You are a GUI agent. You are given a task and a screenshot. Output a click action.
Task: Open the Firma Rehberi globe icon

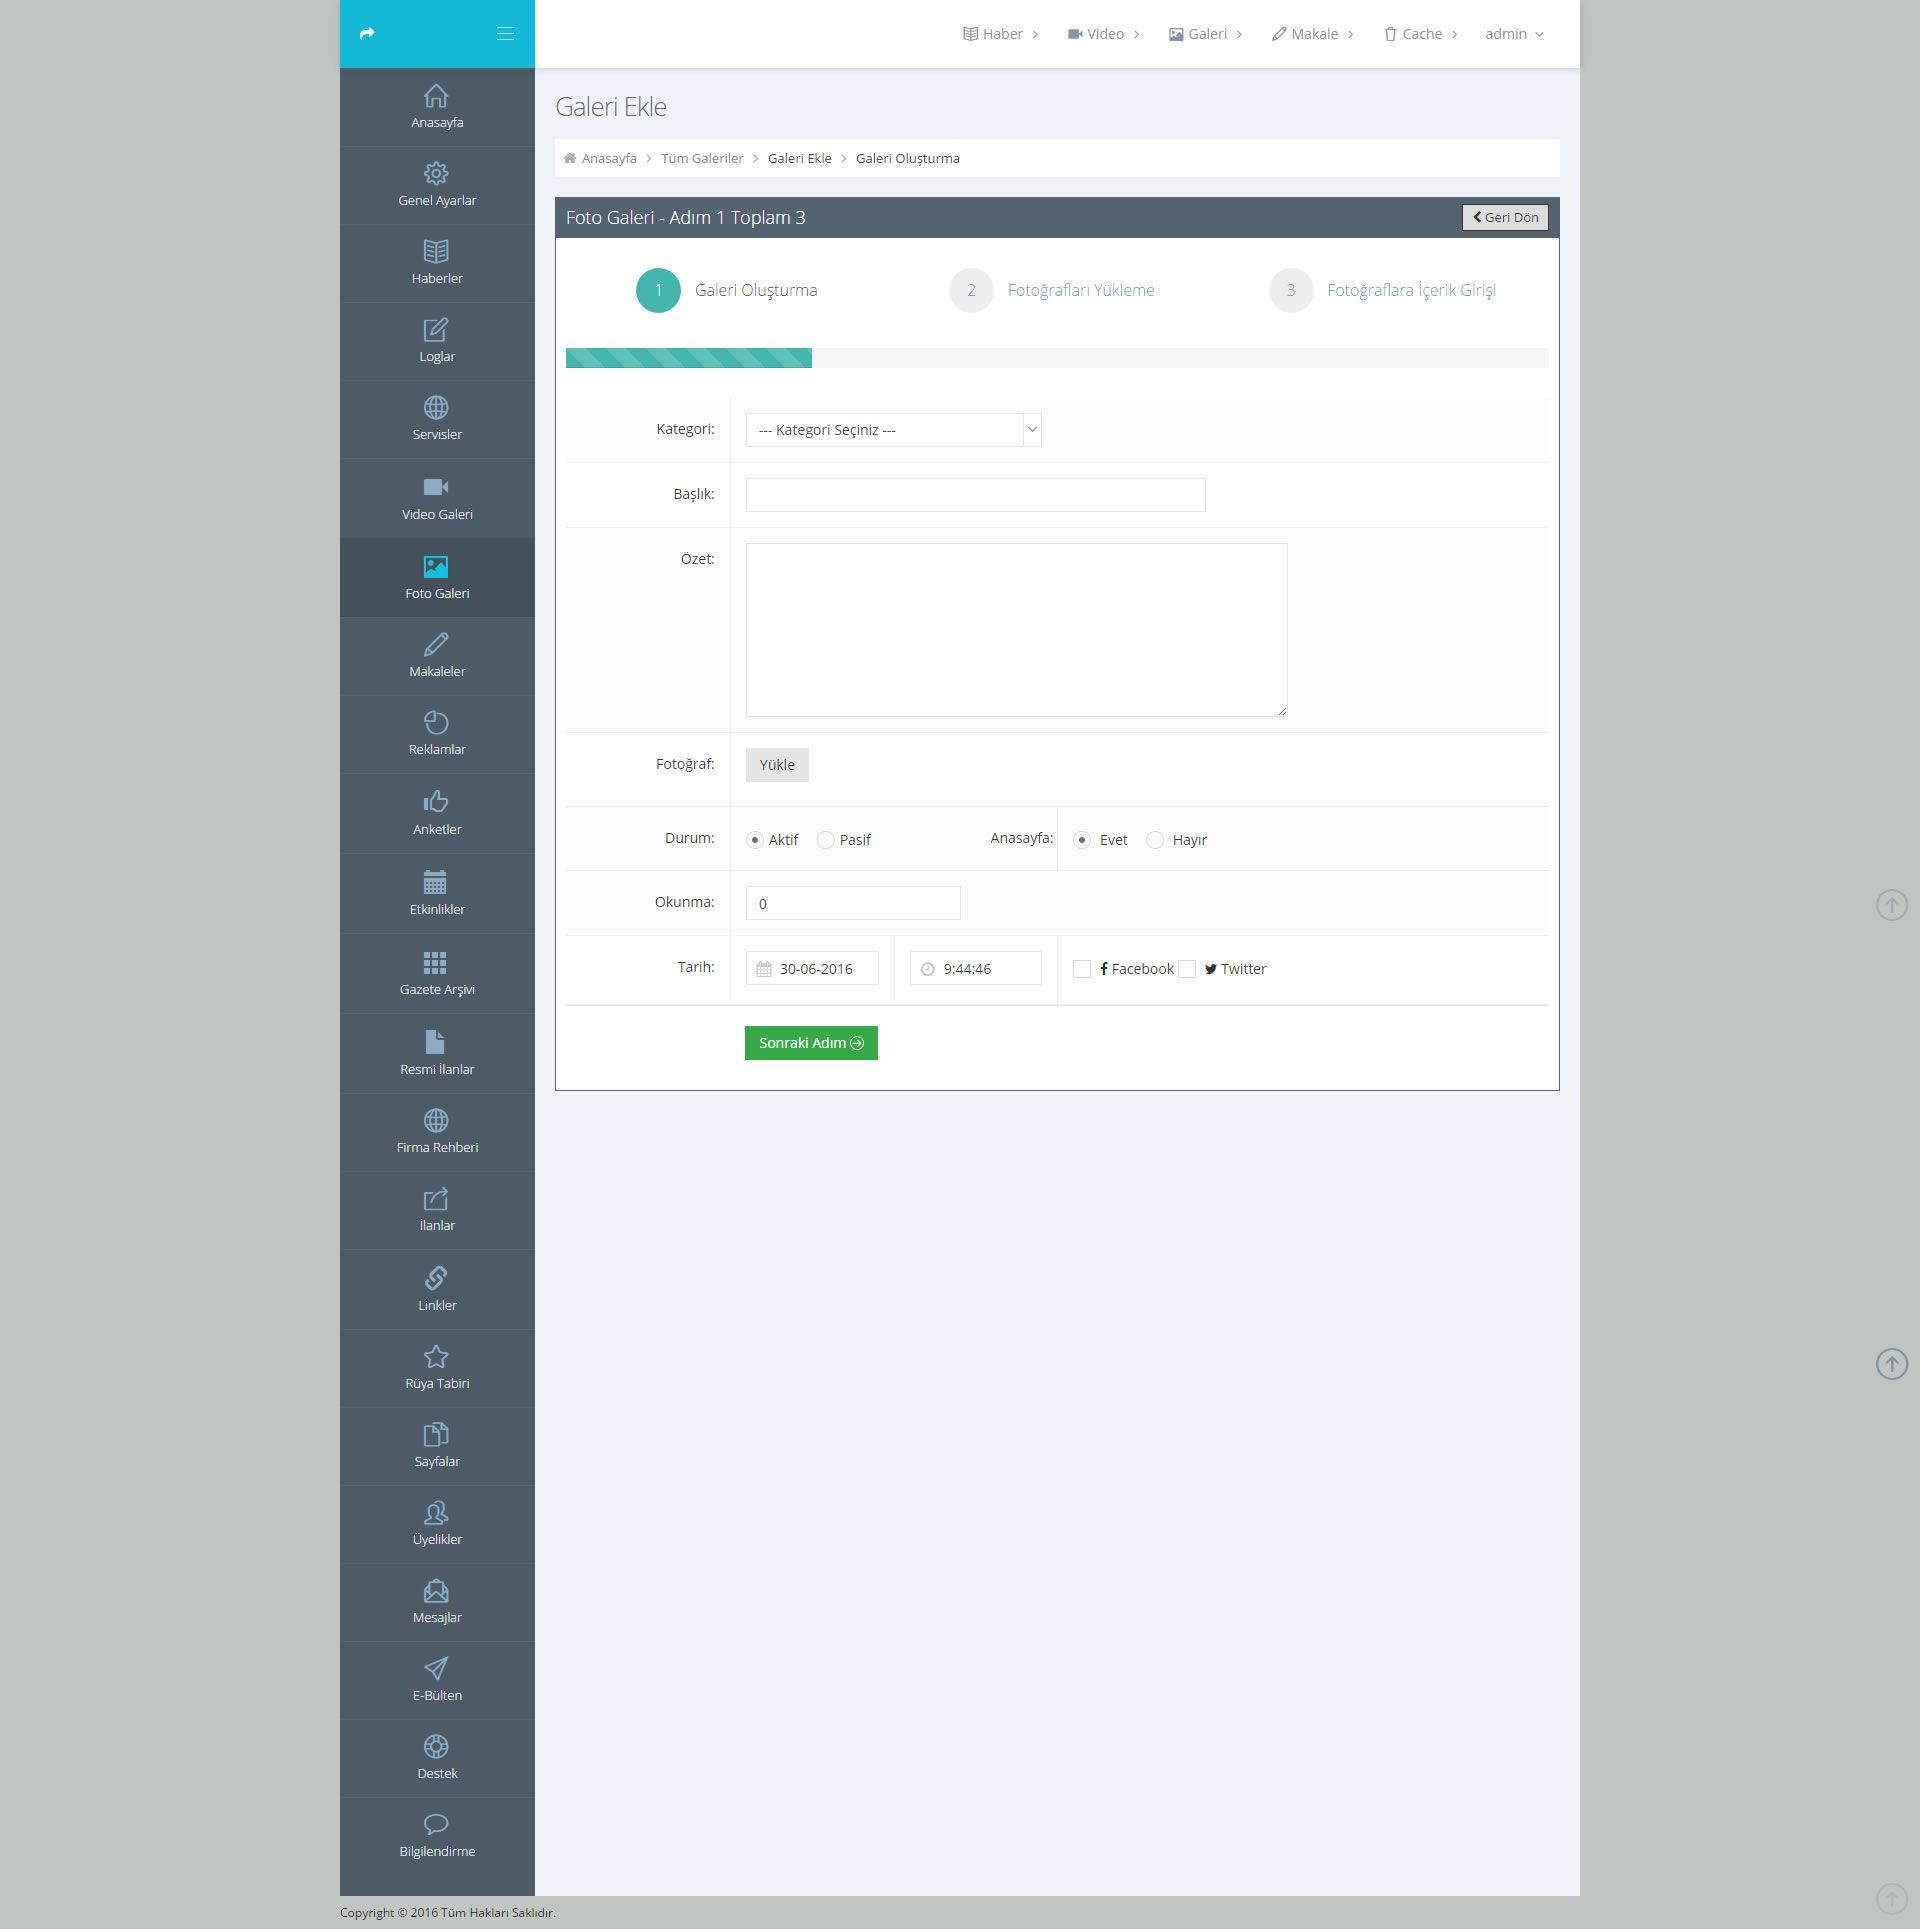point(436,1121)
